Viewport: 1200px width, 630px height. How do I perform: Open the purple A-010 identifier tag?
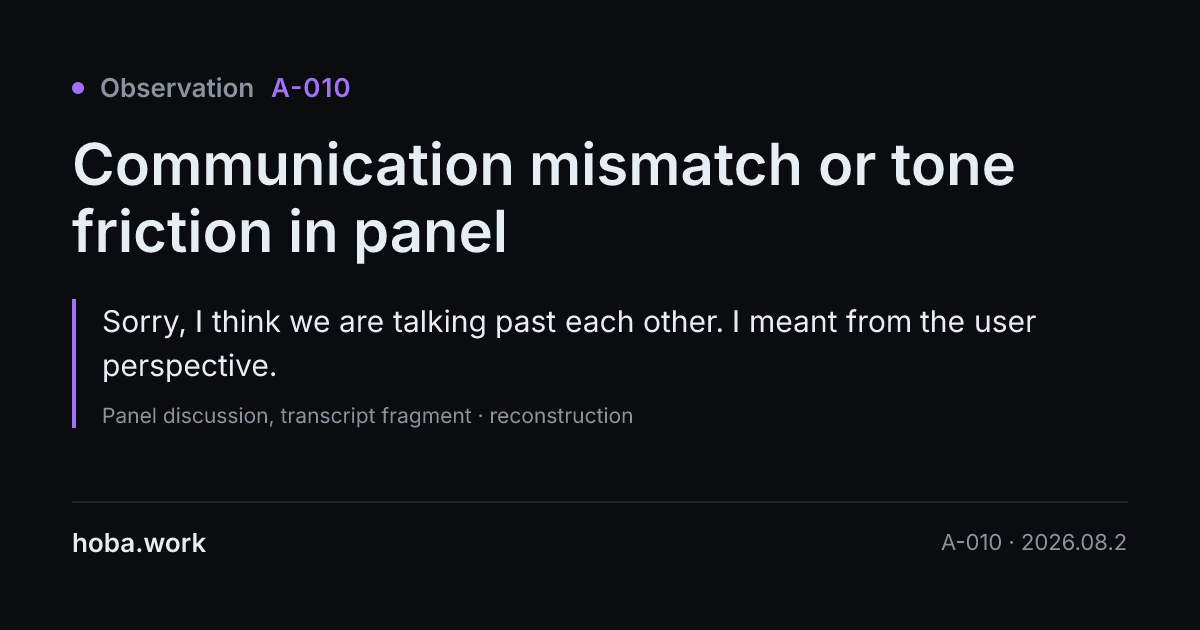click(311, 88)
